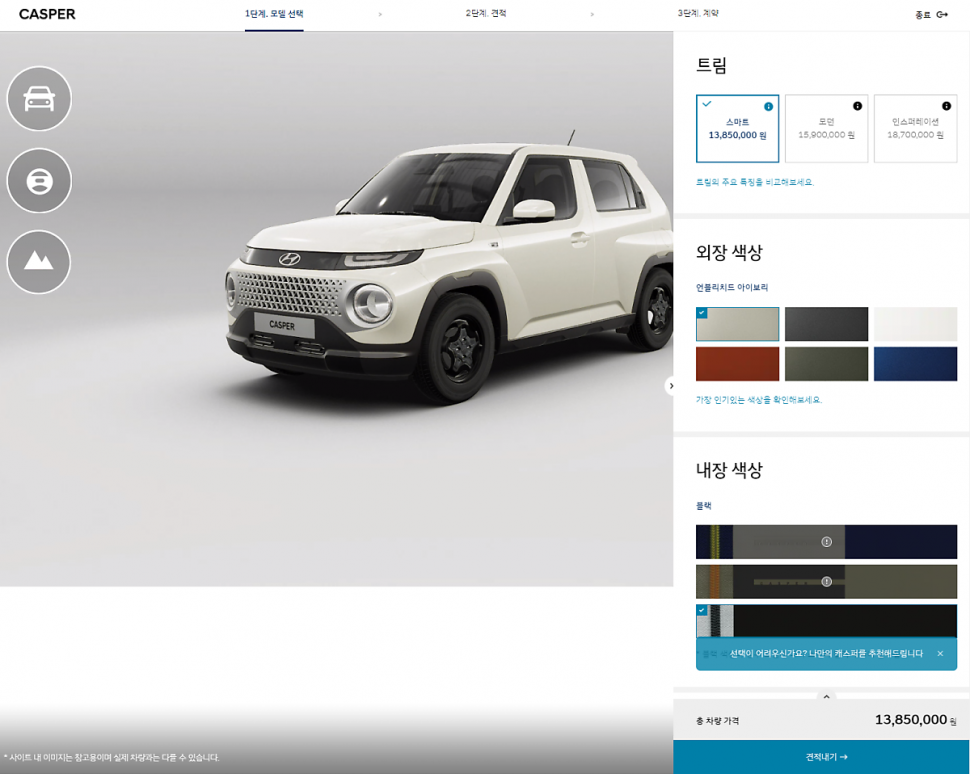The height and width of the screenshot is (774, 970).
Task: Close the Casper recommendation popup
Action: click(x=940, y=654)
